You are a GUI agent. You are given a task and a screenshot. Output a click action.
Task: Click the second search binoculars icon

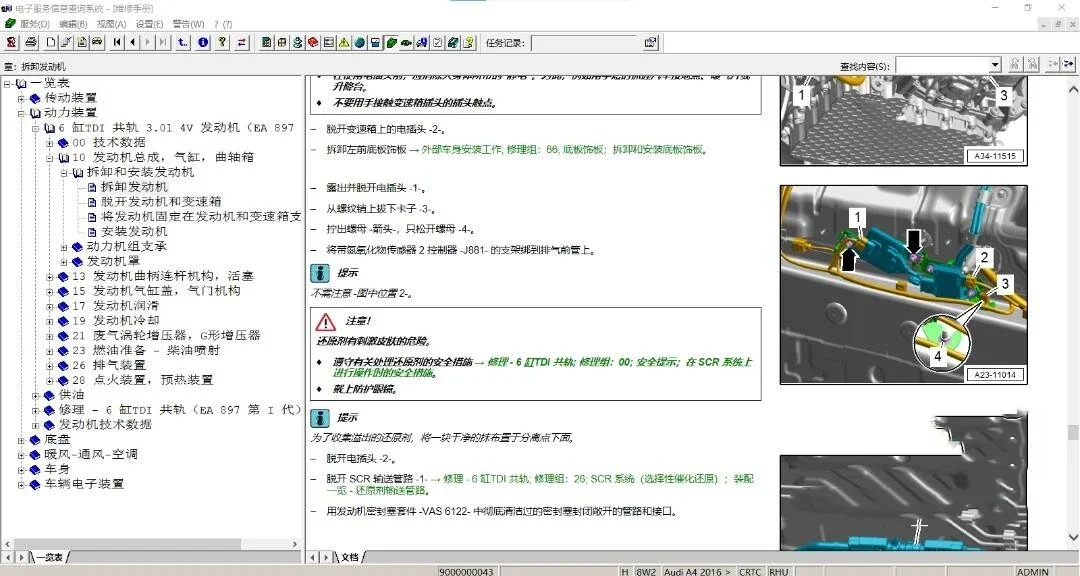click(x=1032, y=65)
